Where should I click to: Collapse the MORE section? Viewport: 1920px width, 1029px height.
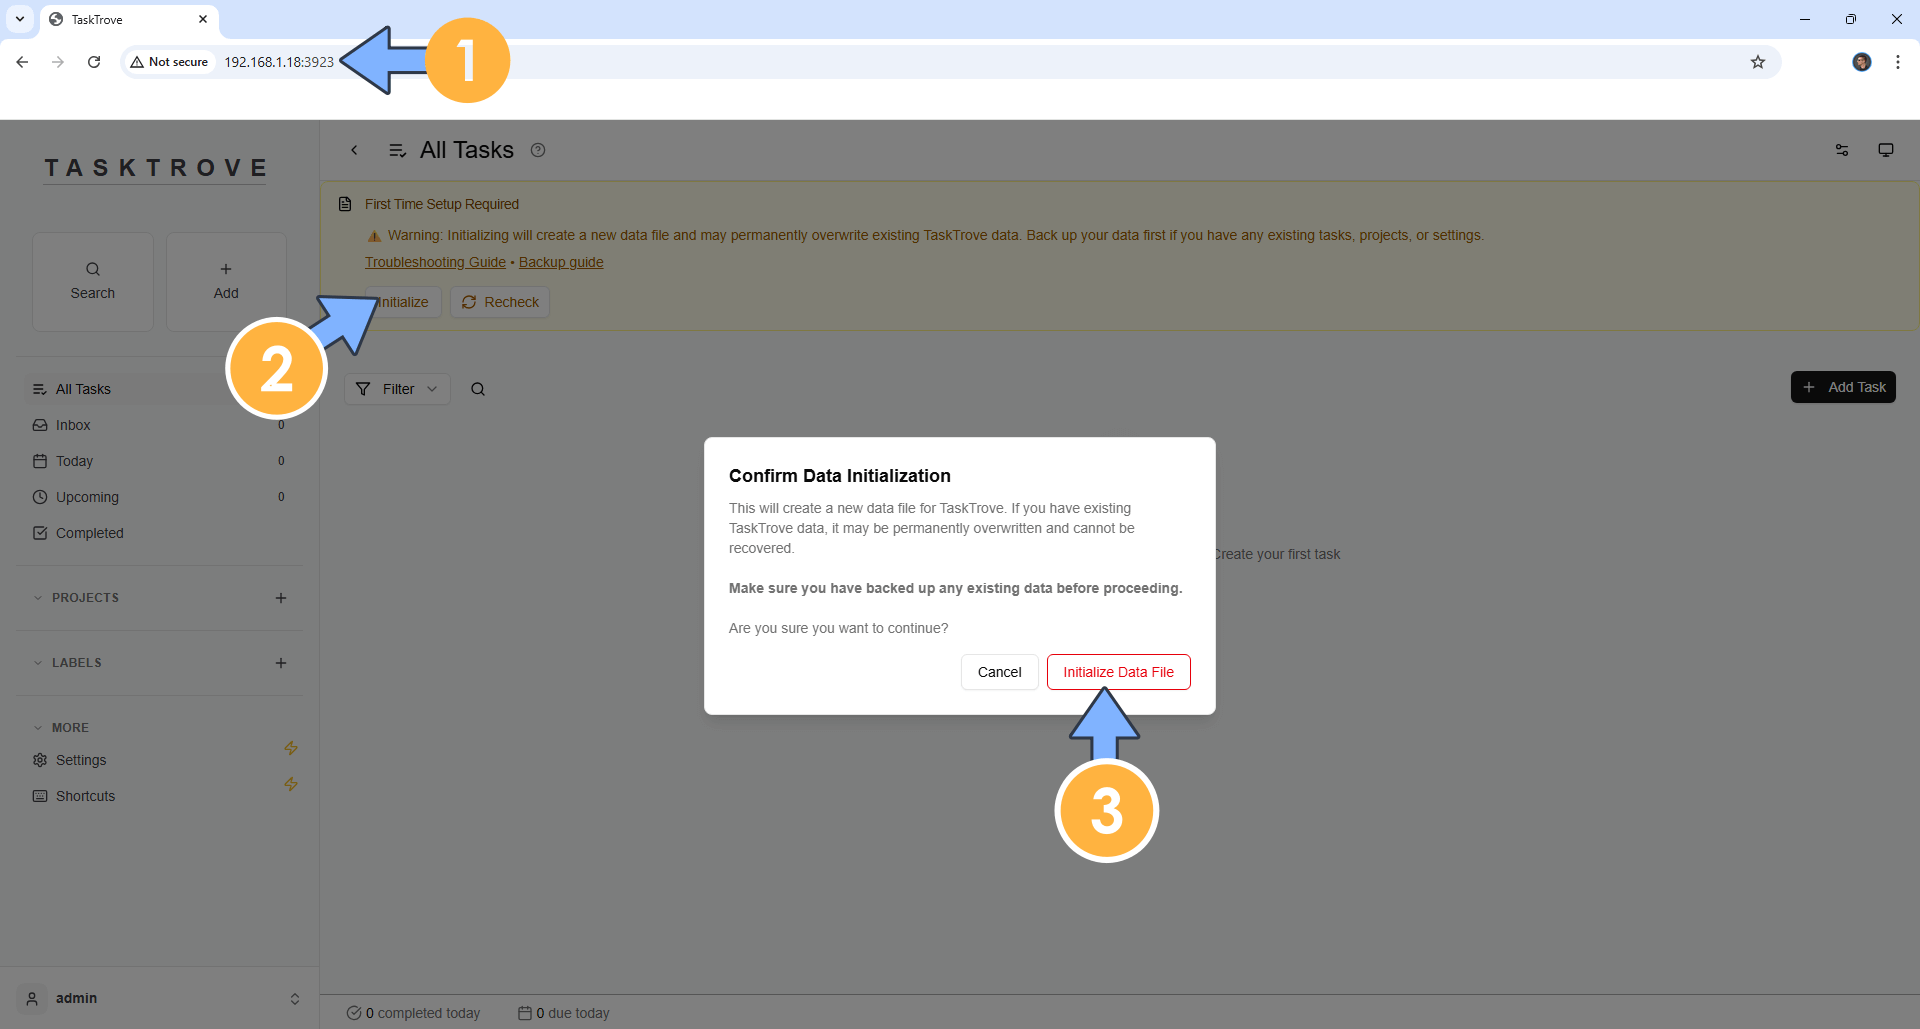pos(38,728)
